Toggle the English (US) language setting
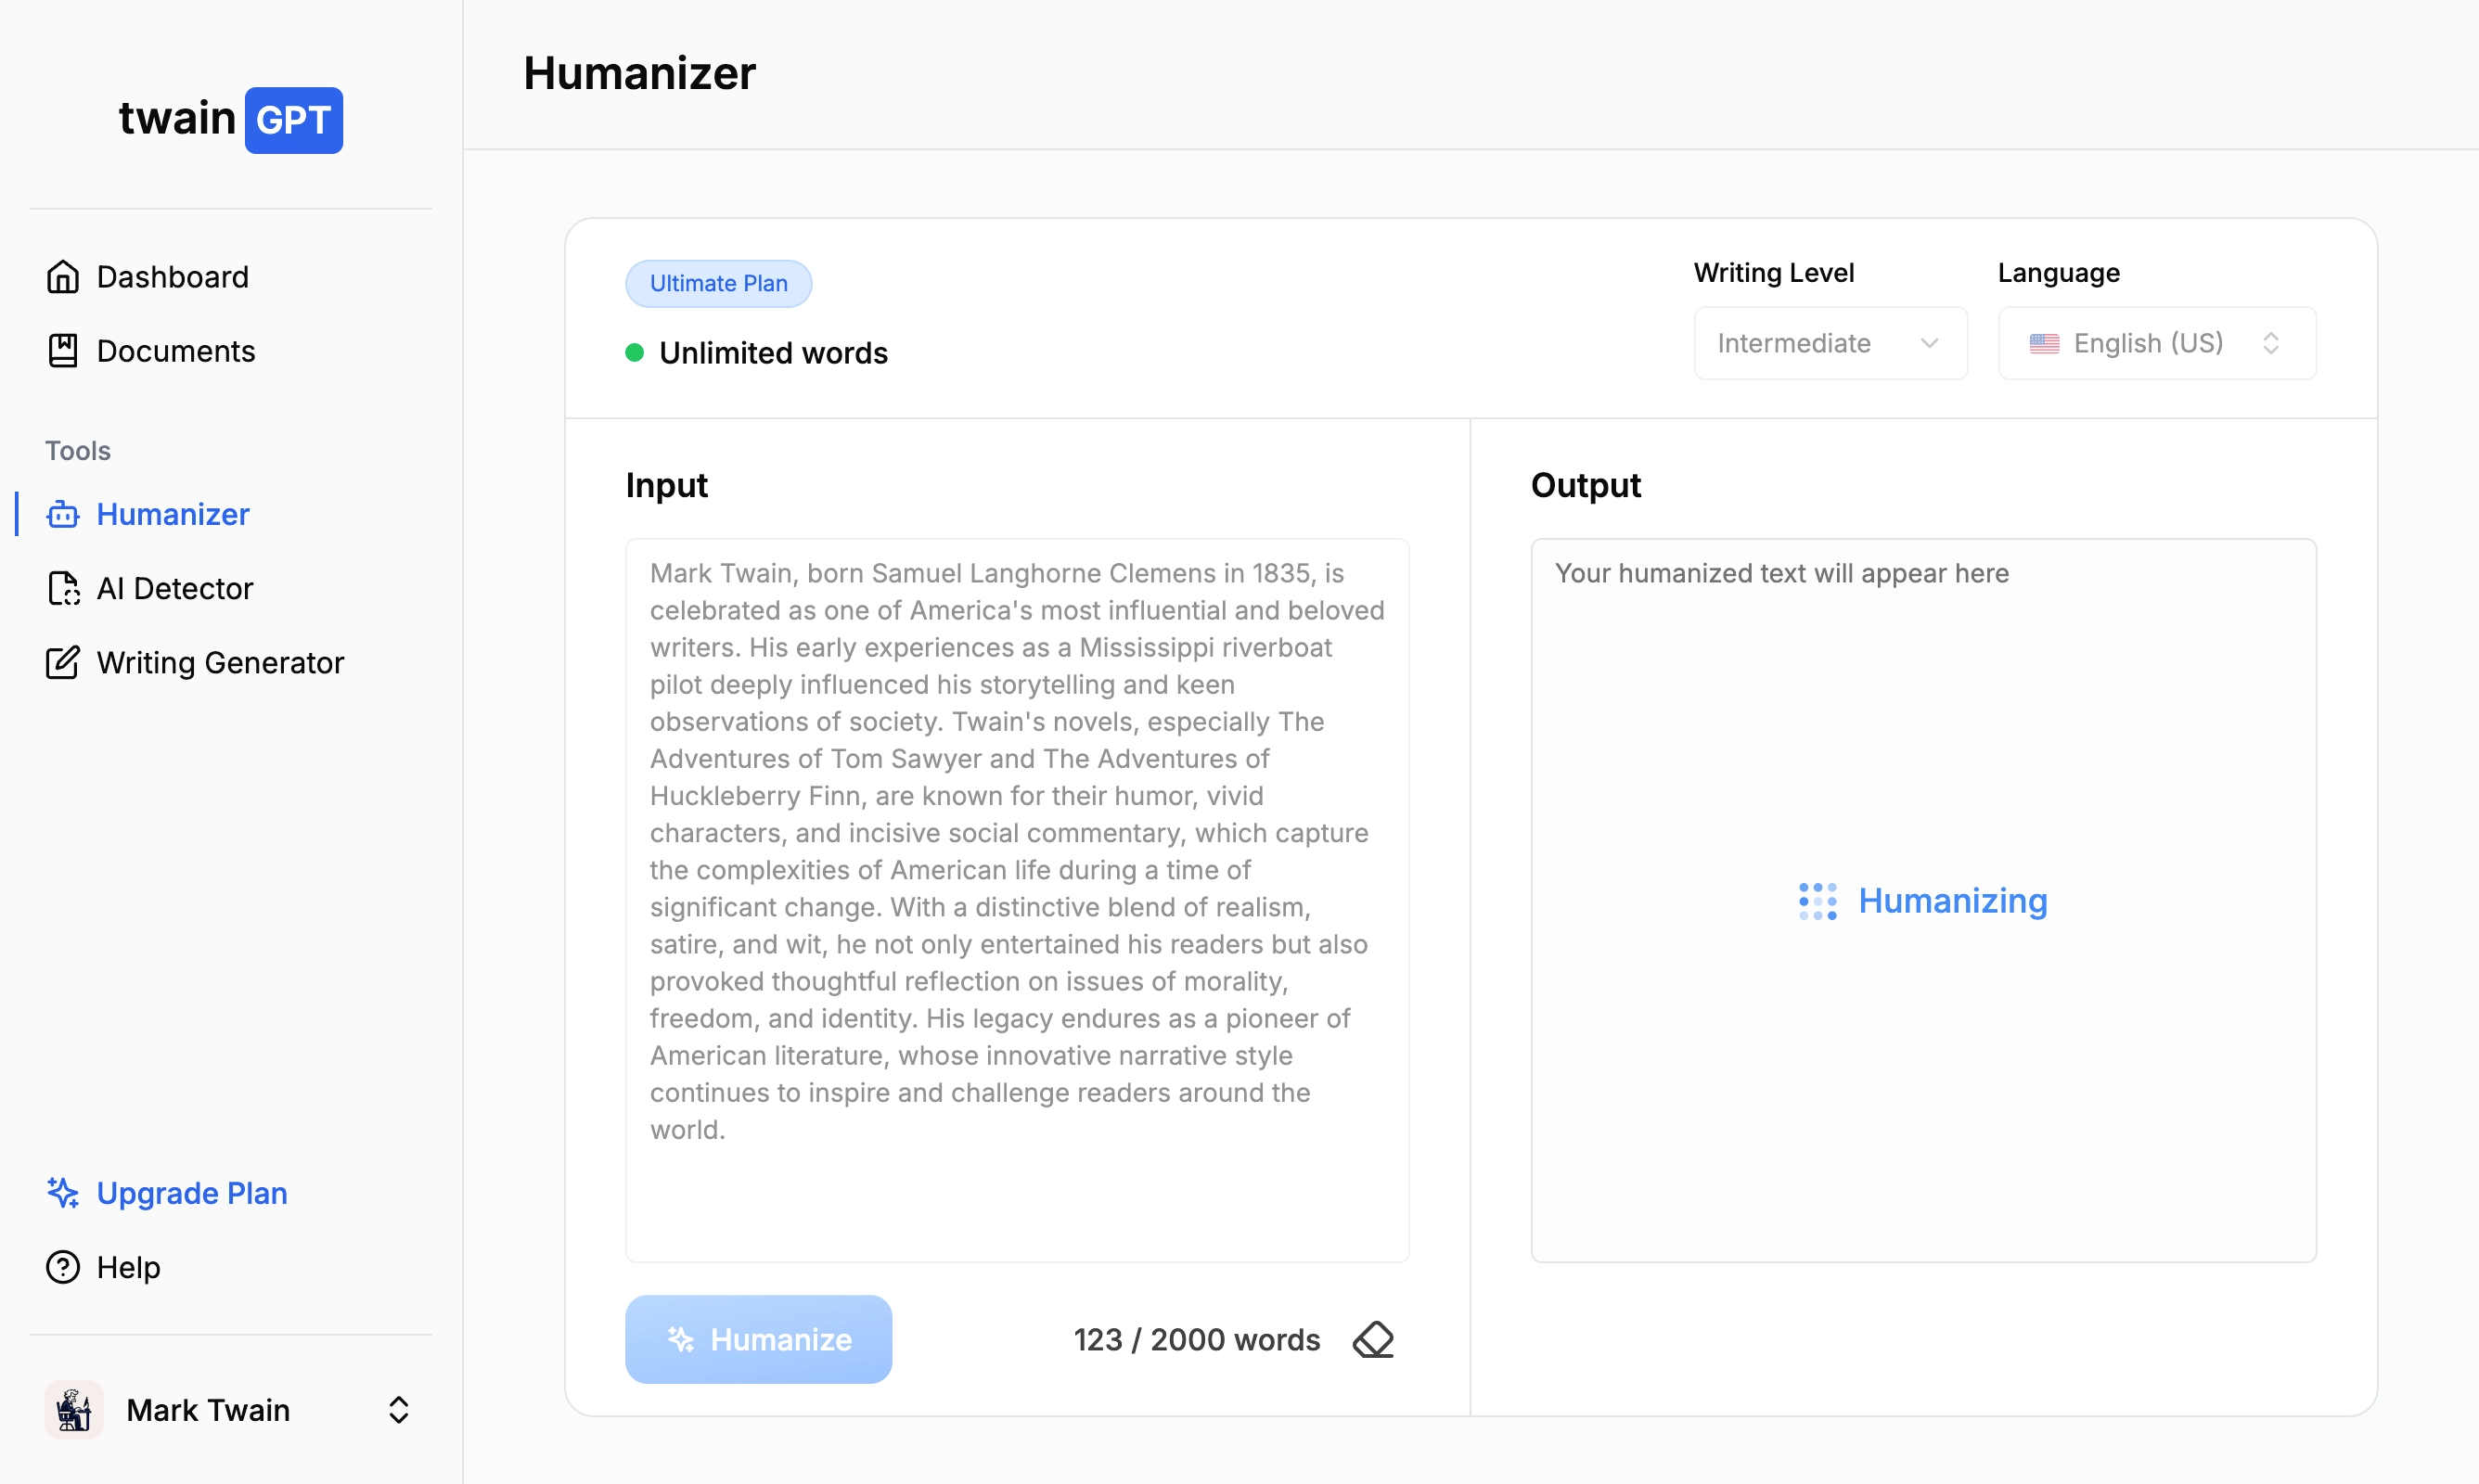This screenshot has height=1484, width=2479. (2157, 343)
